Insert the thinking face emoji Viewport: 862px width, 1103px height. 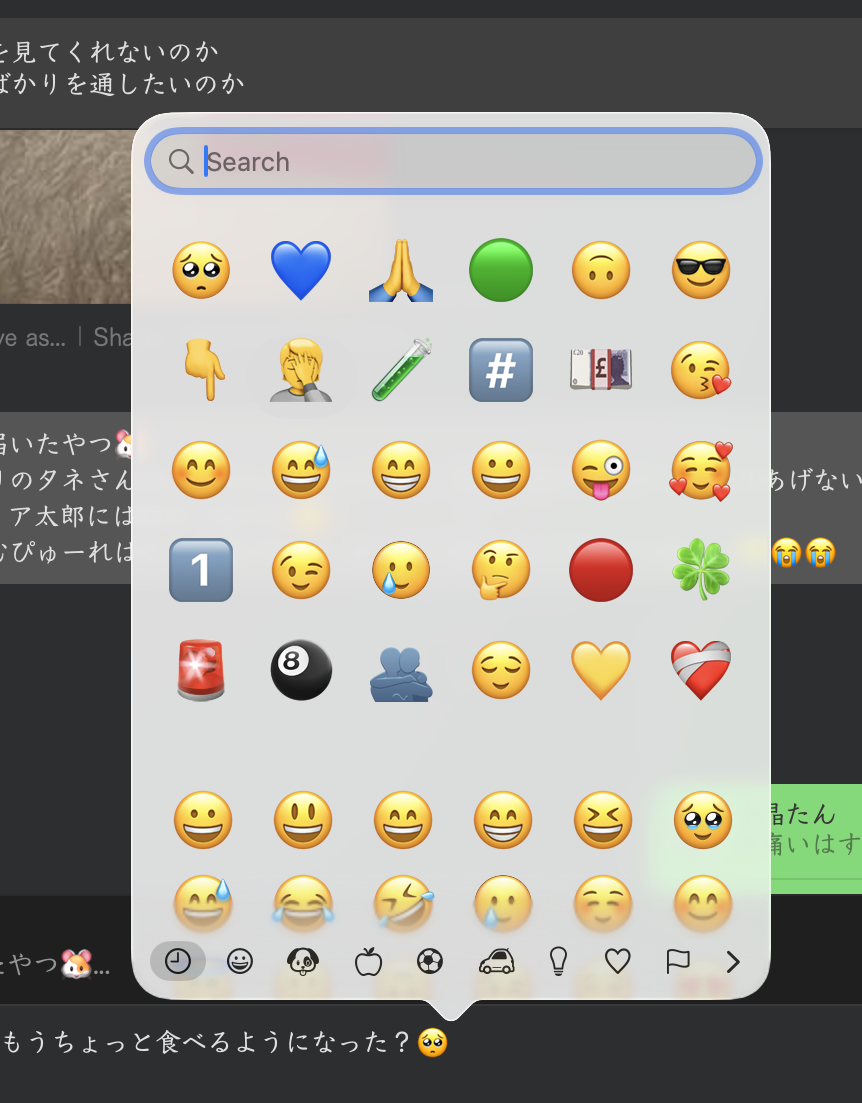[501, 570]
